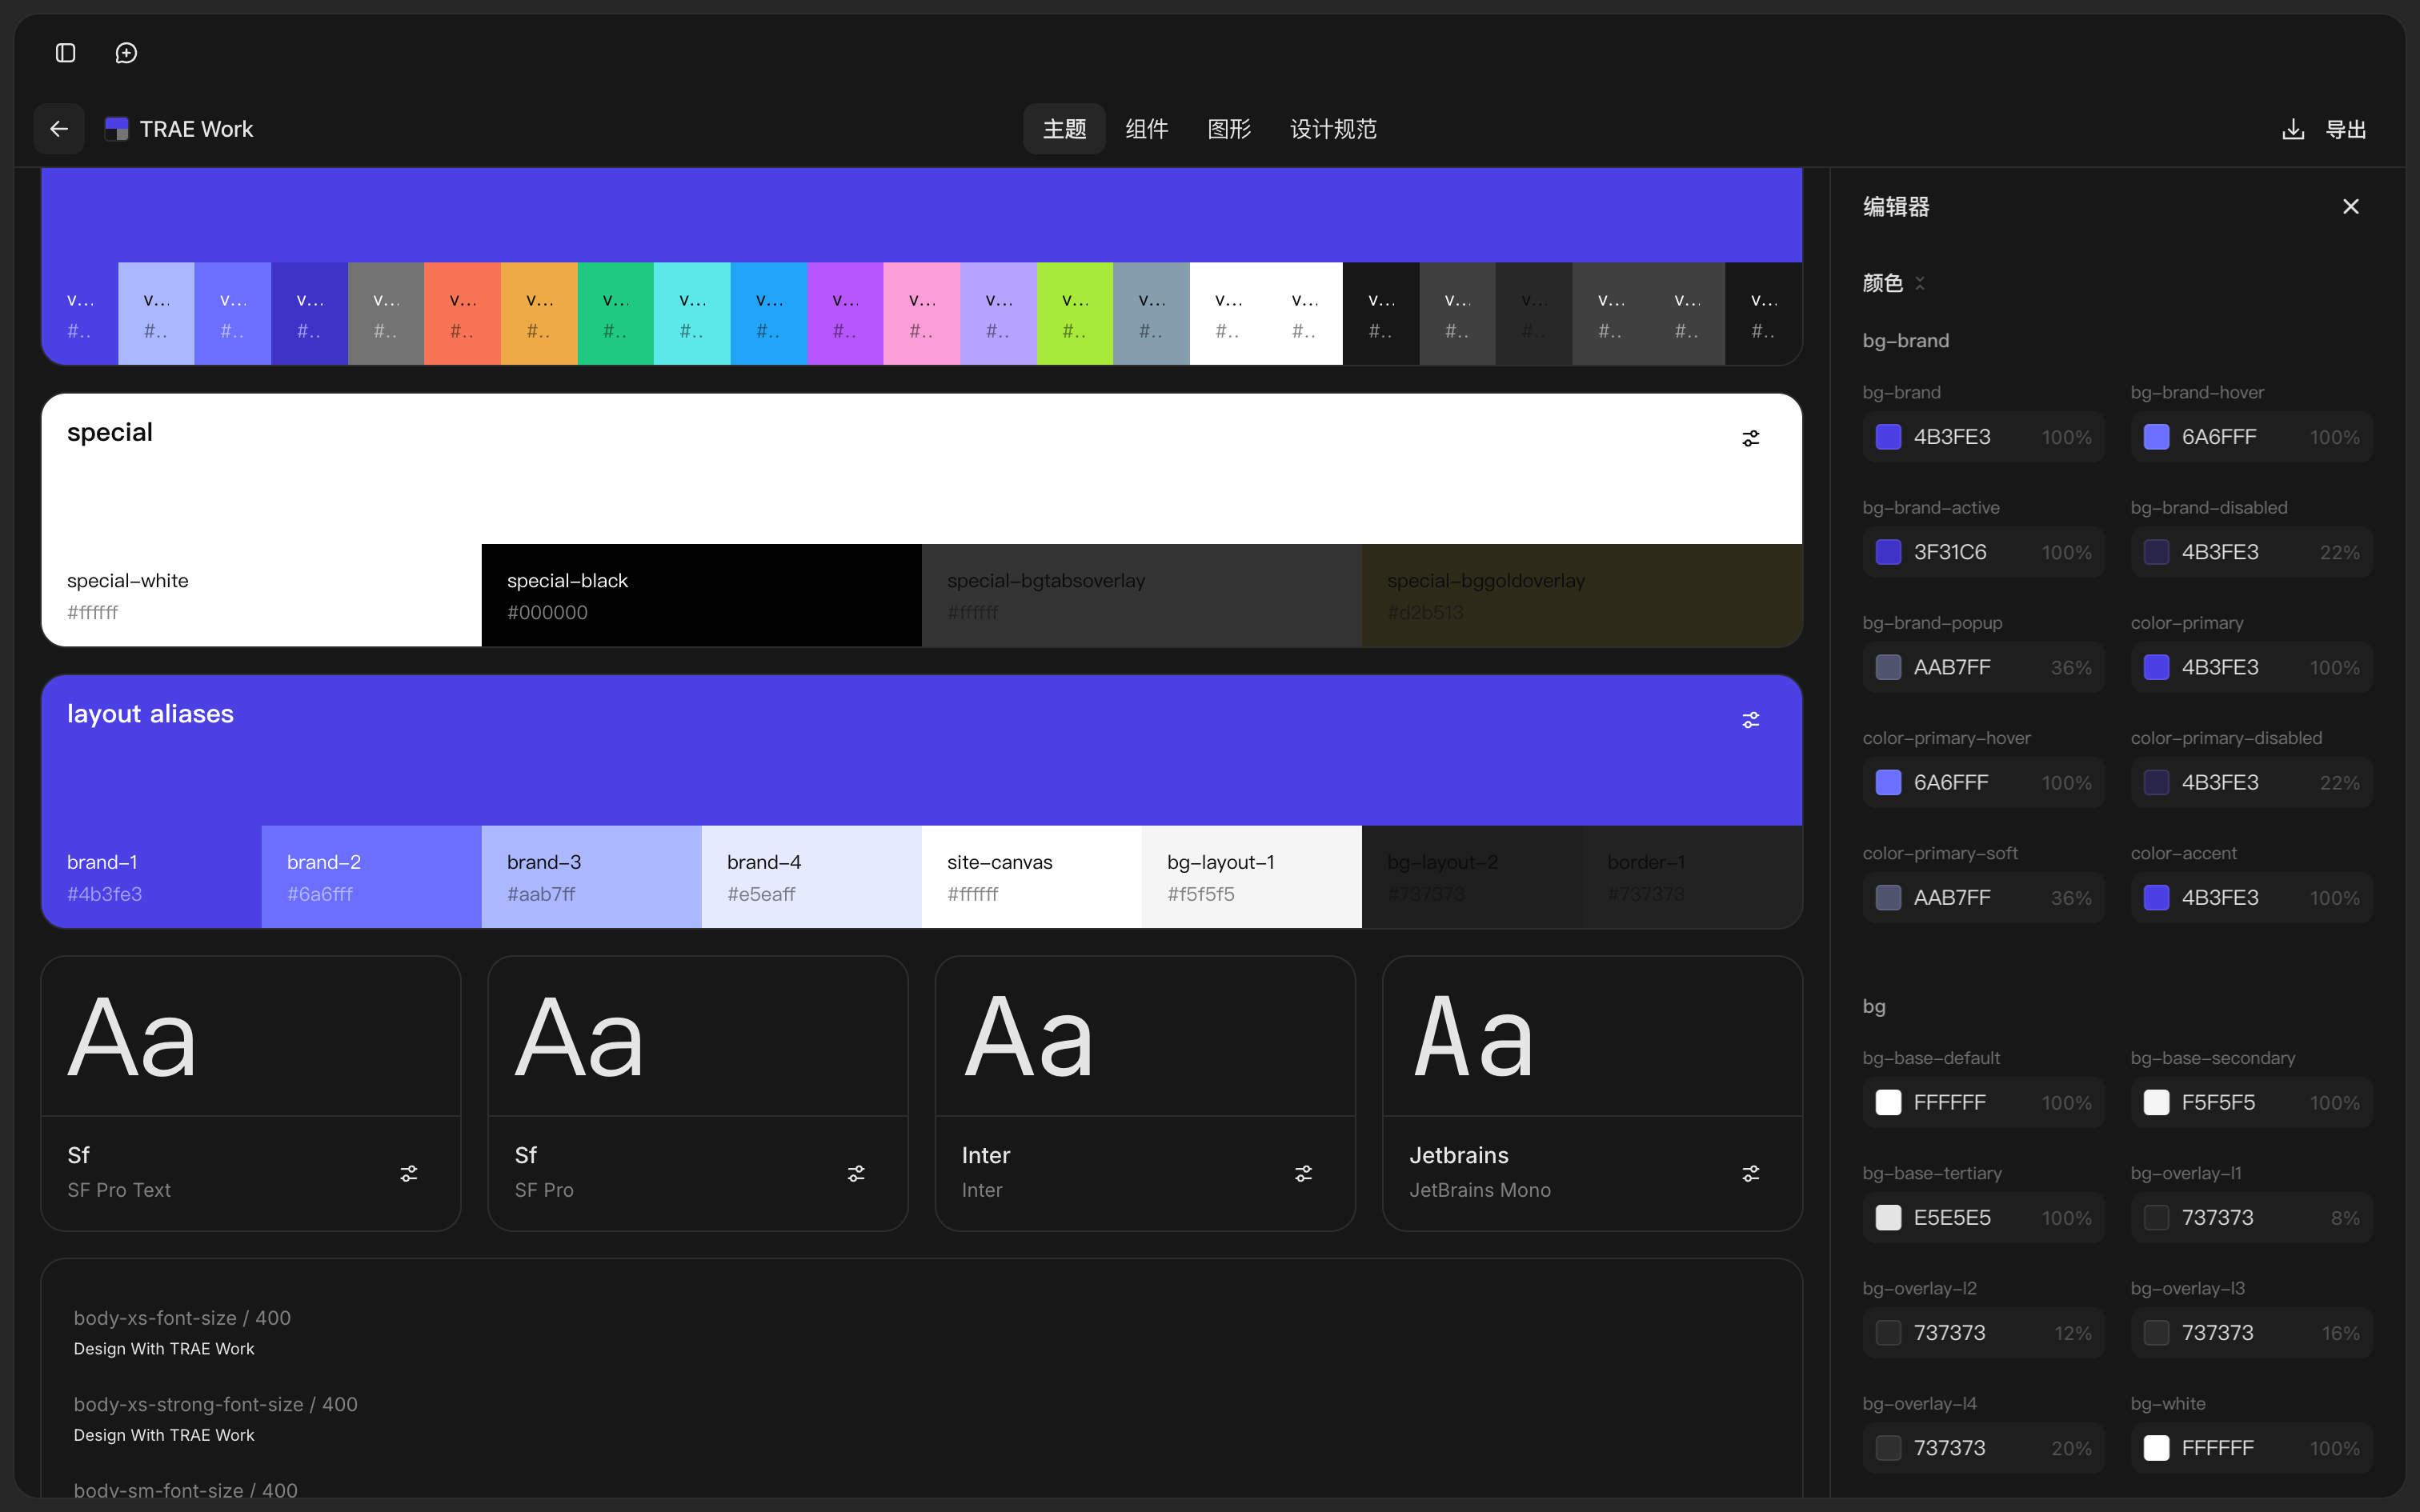Click the download export icon

(2293, 129)
